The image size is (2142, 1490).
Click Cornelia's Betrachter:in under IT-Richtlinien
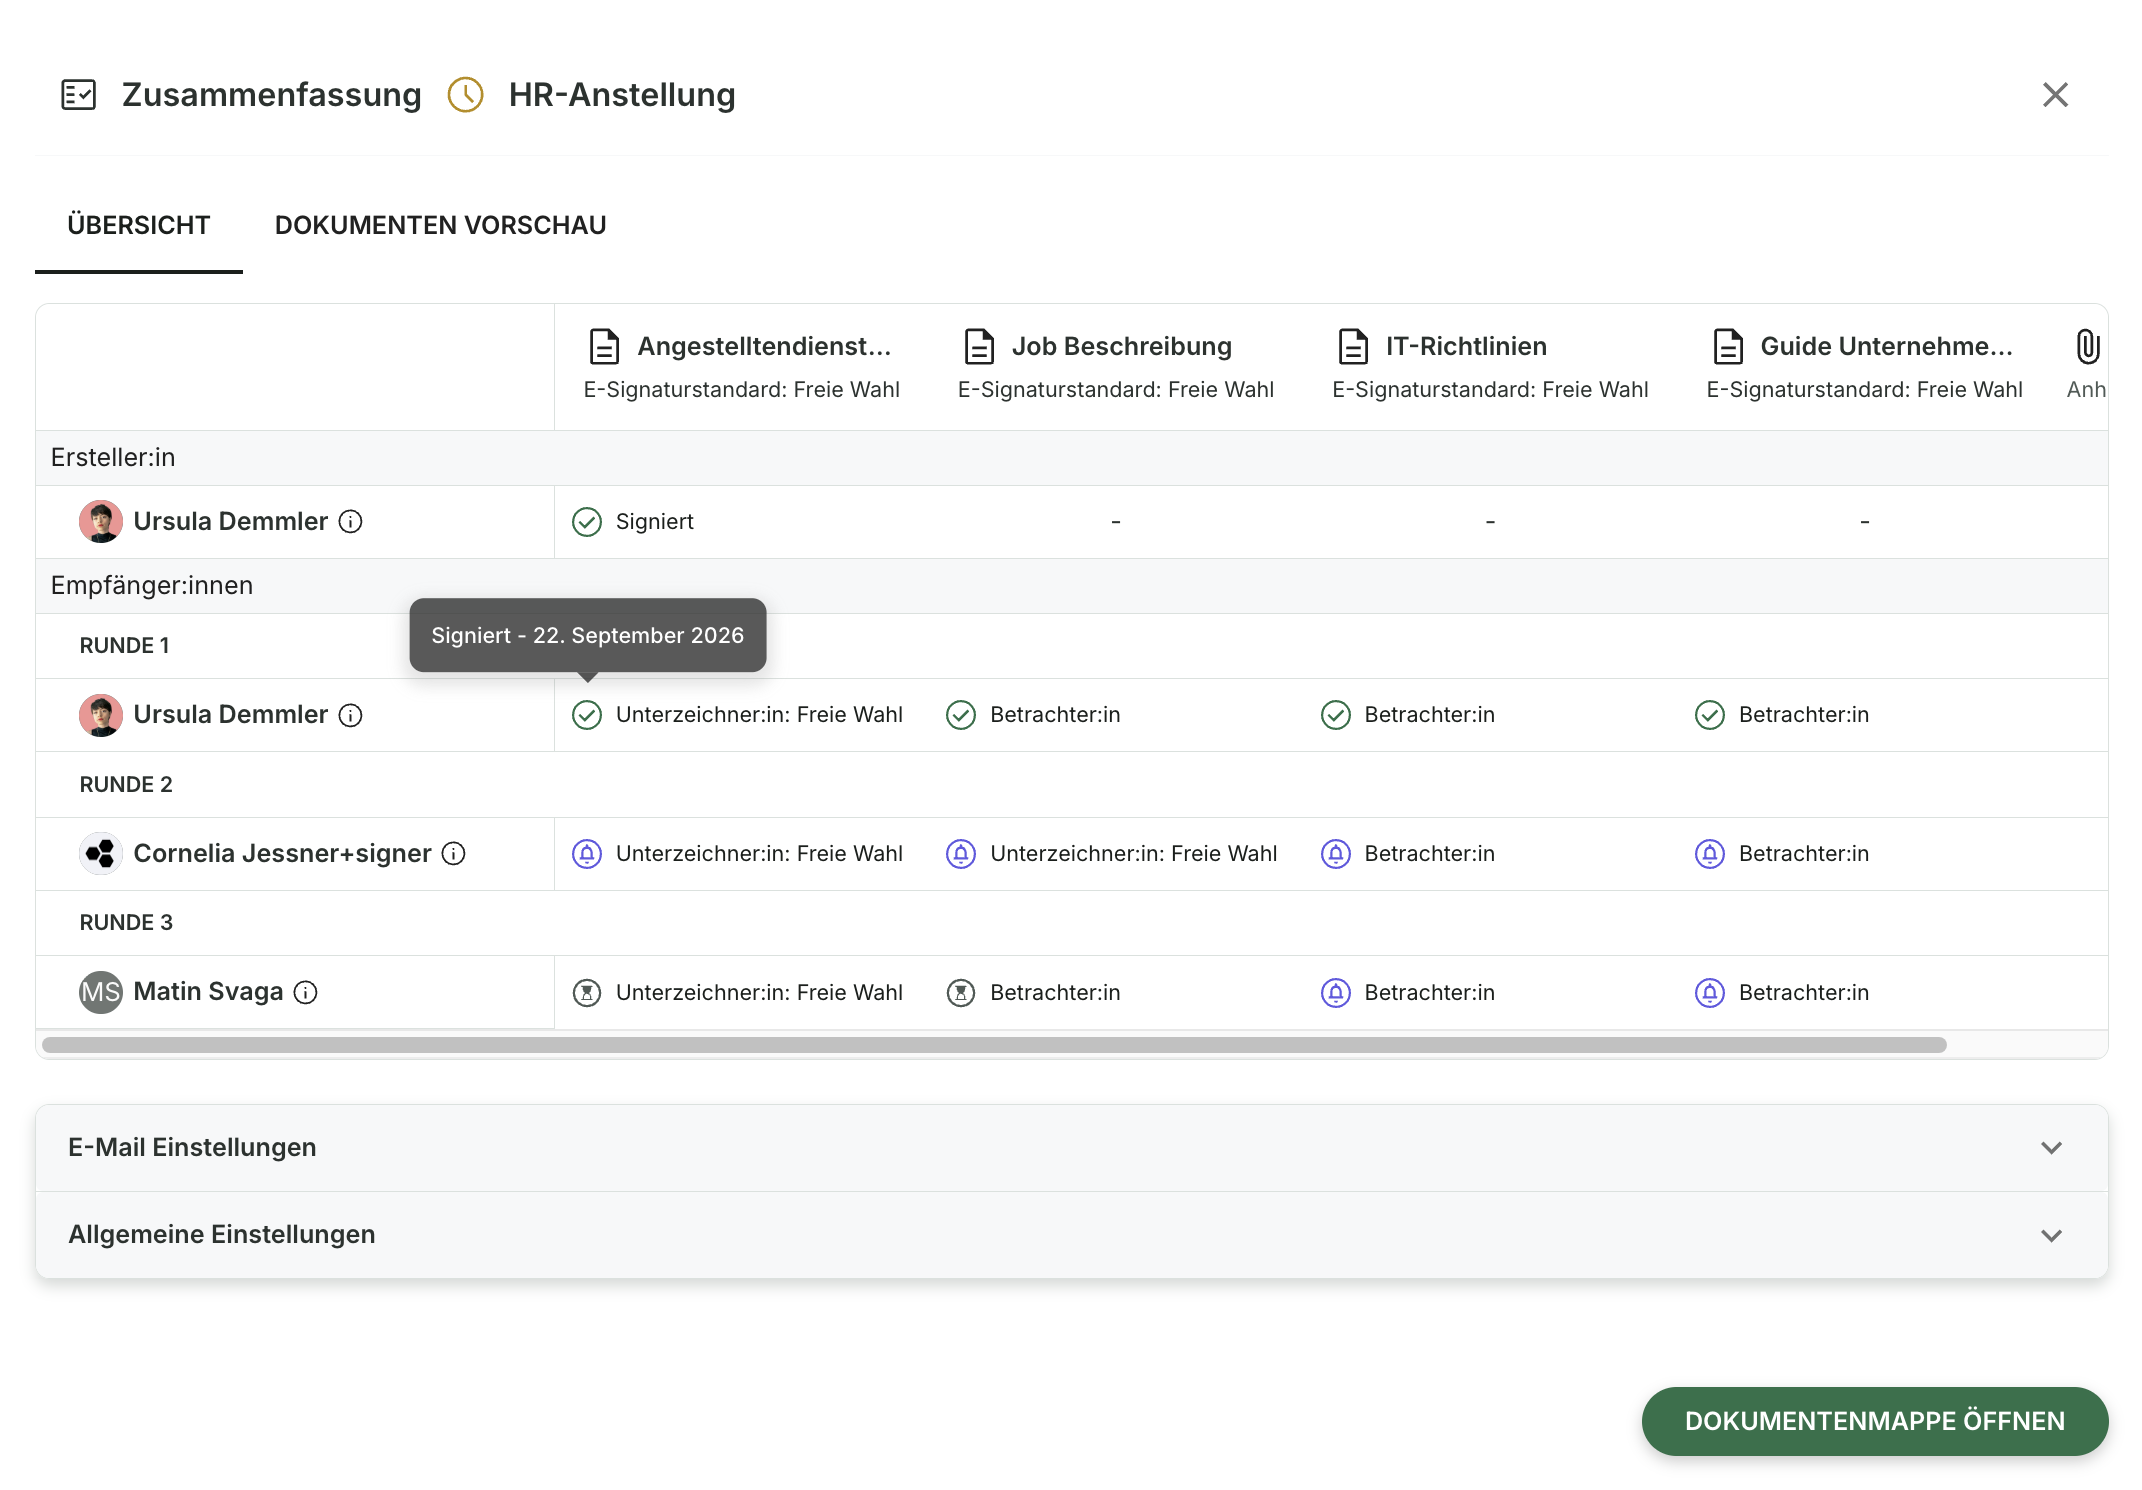point(1430,854)
